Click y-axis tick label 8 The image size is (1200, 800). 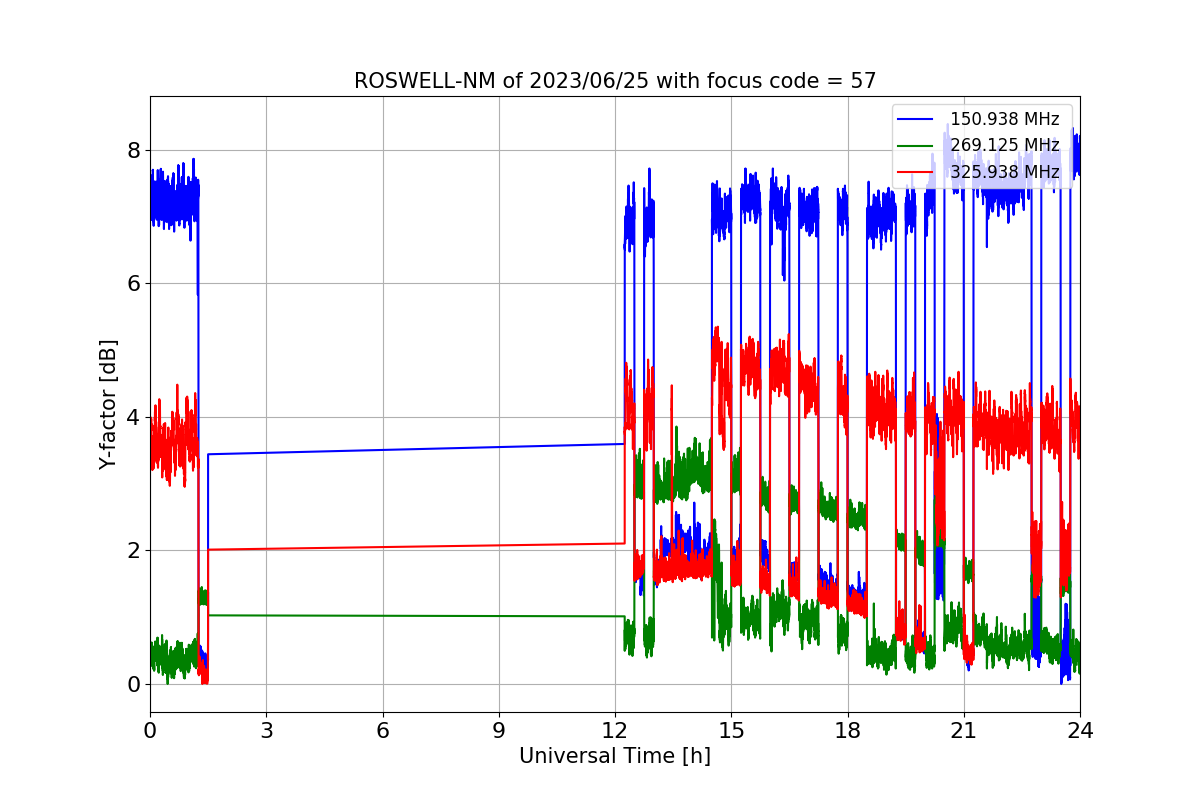(133, 150)
